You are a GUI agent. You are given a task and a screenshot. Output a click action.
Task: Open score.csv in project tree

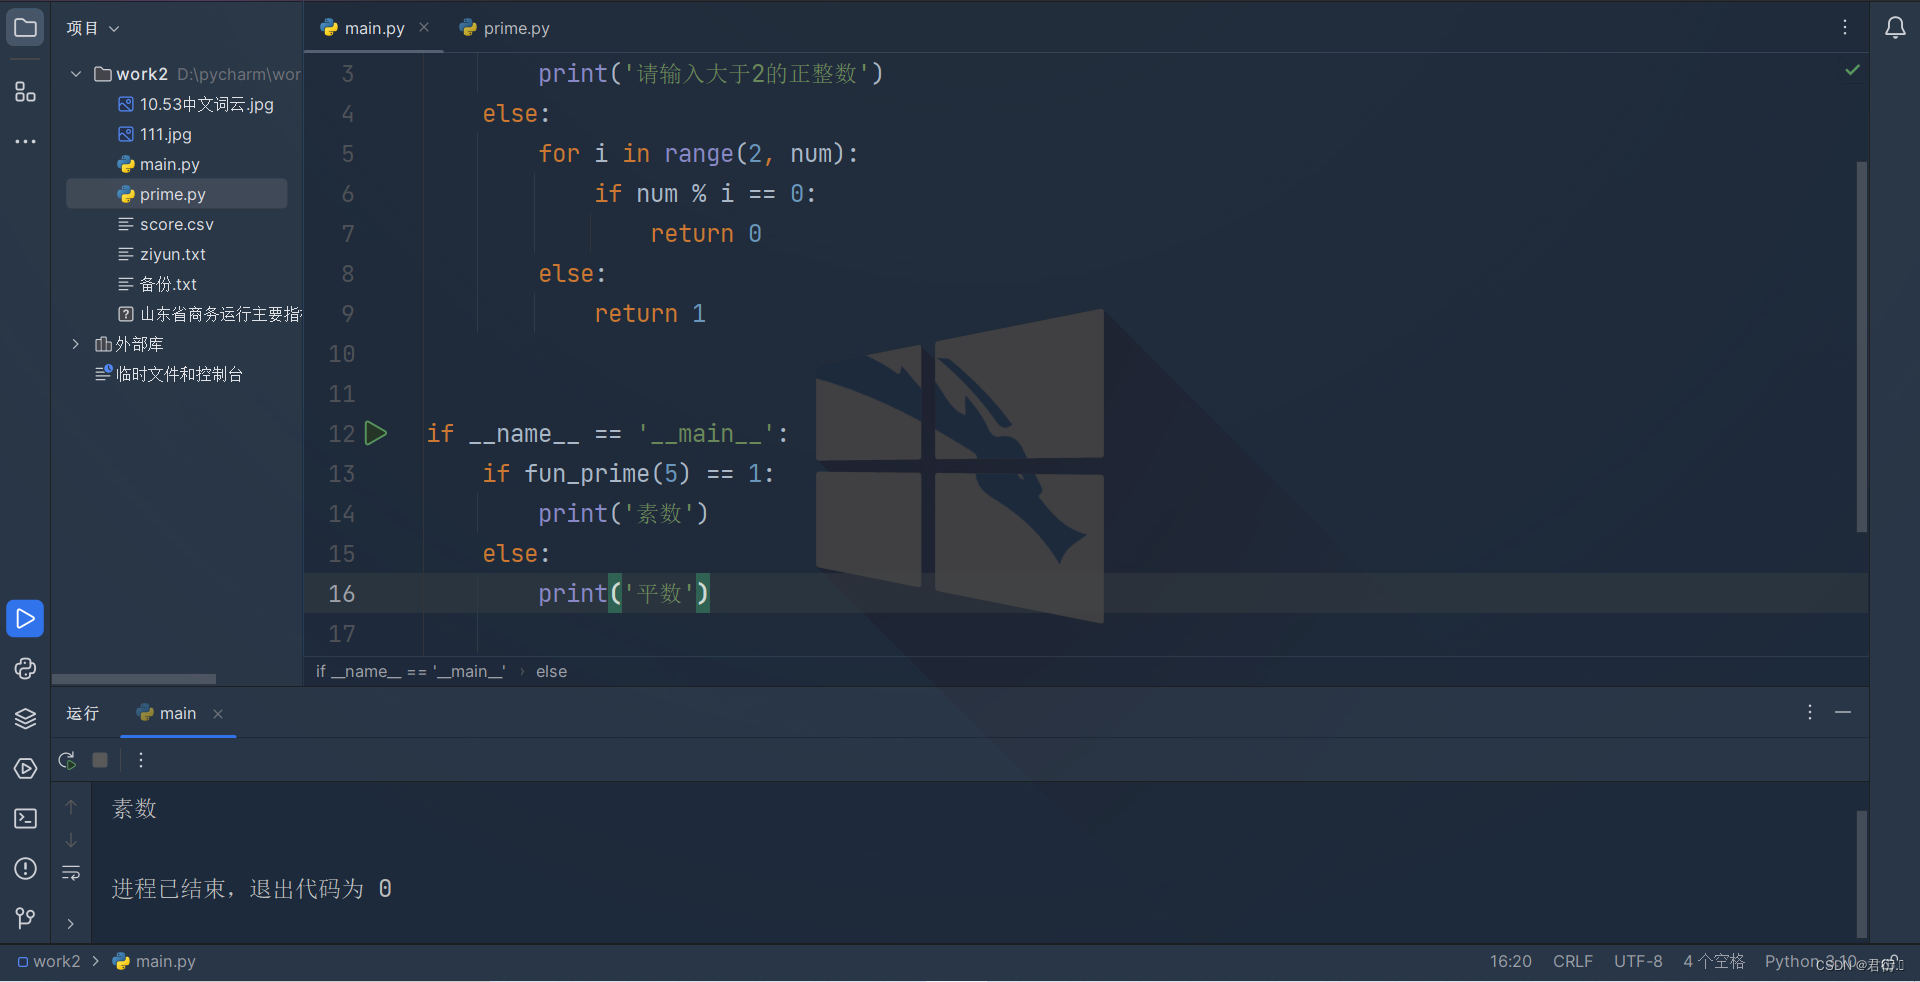(166, 224)
